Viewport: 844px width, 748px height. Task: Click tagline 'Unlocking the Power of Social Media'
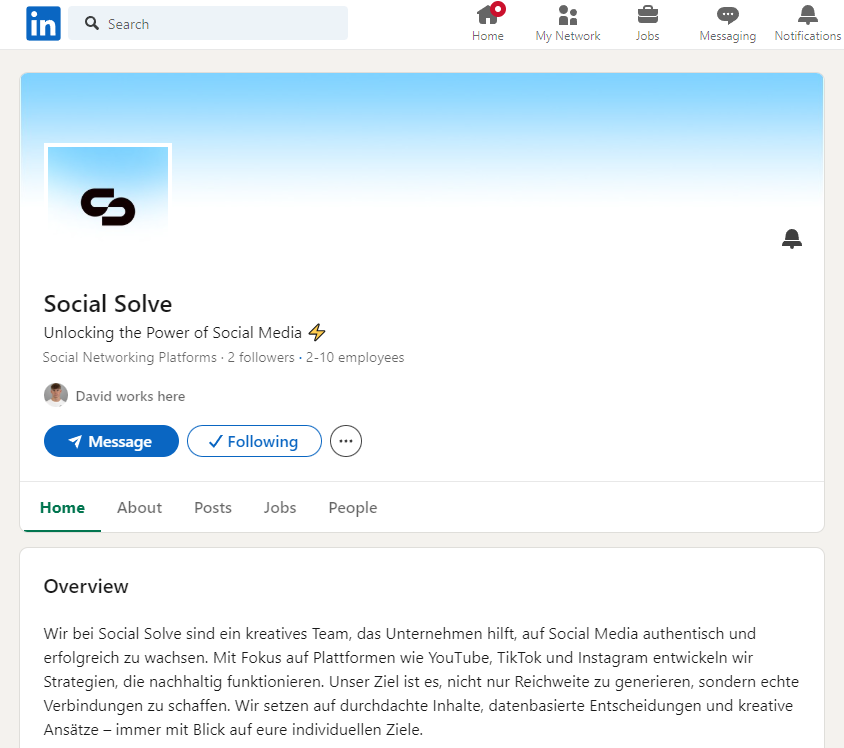click(172, 333)
